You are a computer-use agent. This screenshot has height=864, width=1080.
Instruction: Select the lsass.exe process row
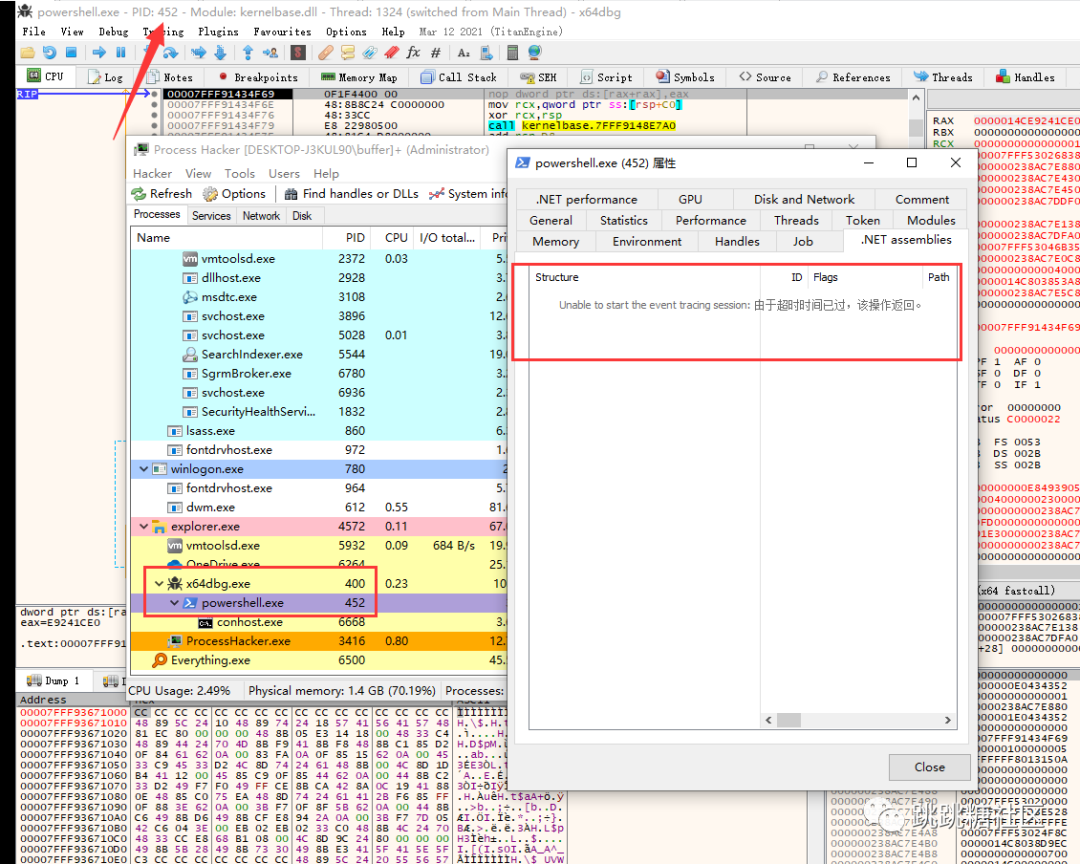point(318,431)
